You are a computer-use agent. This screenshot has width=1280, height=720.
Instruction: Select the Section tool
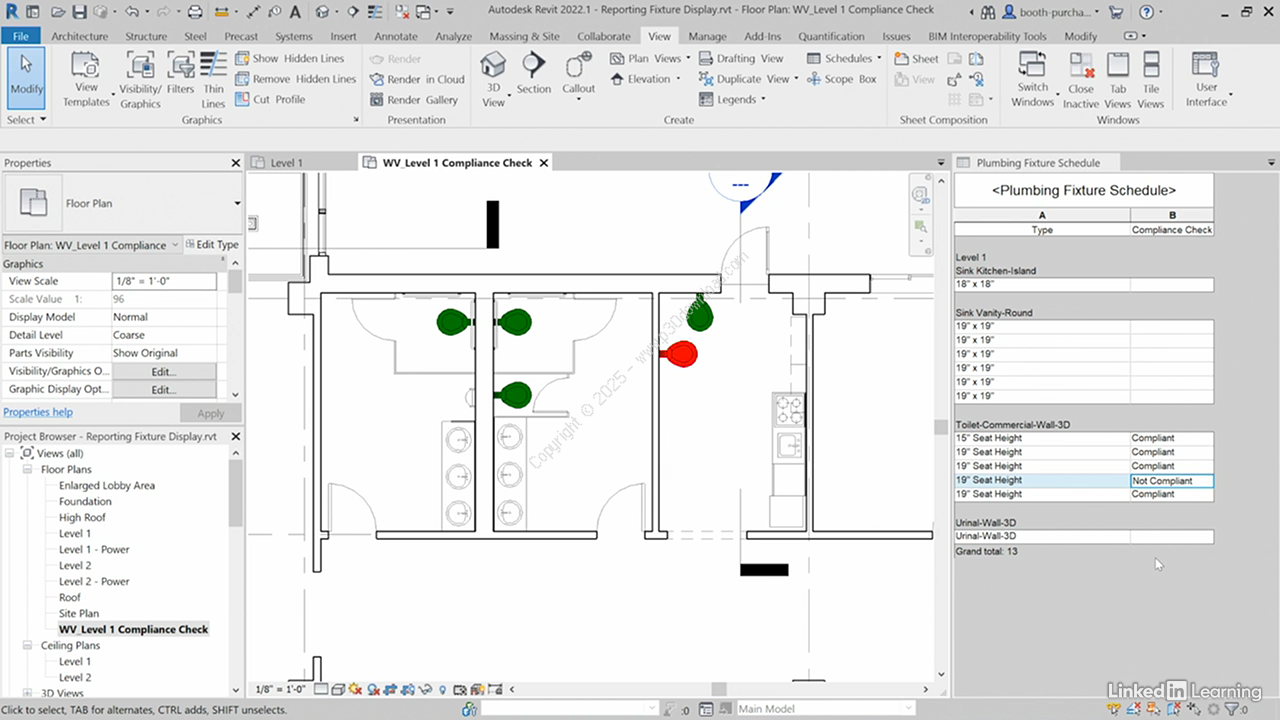point(533,74)
